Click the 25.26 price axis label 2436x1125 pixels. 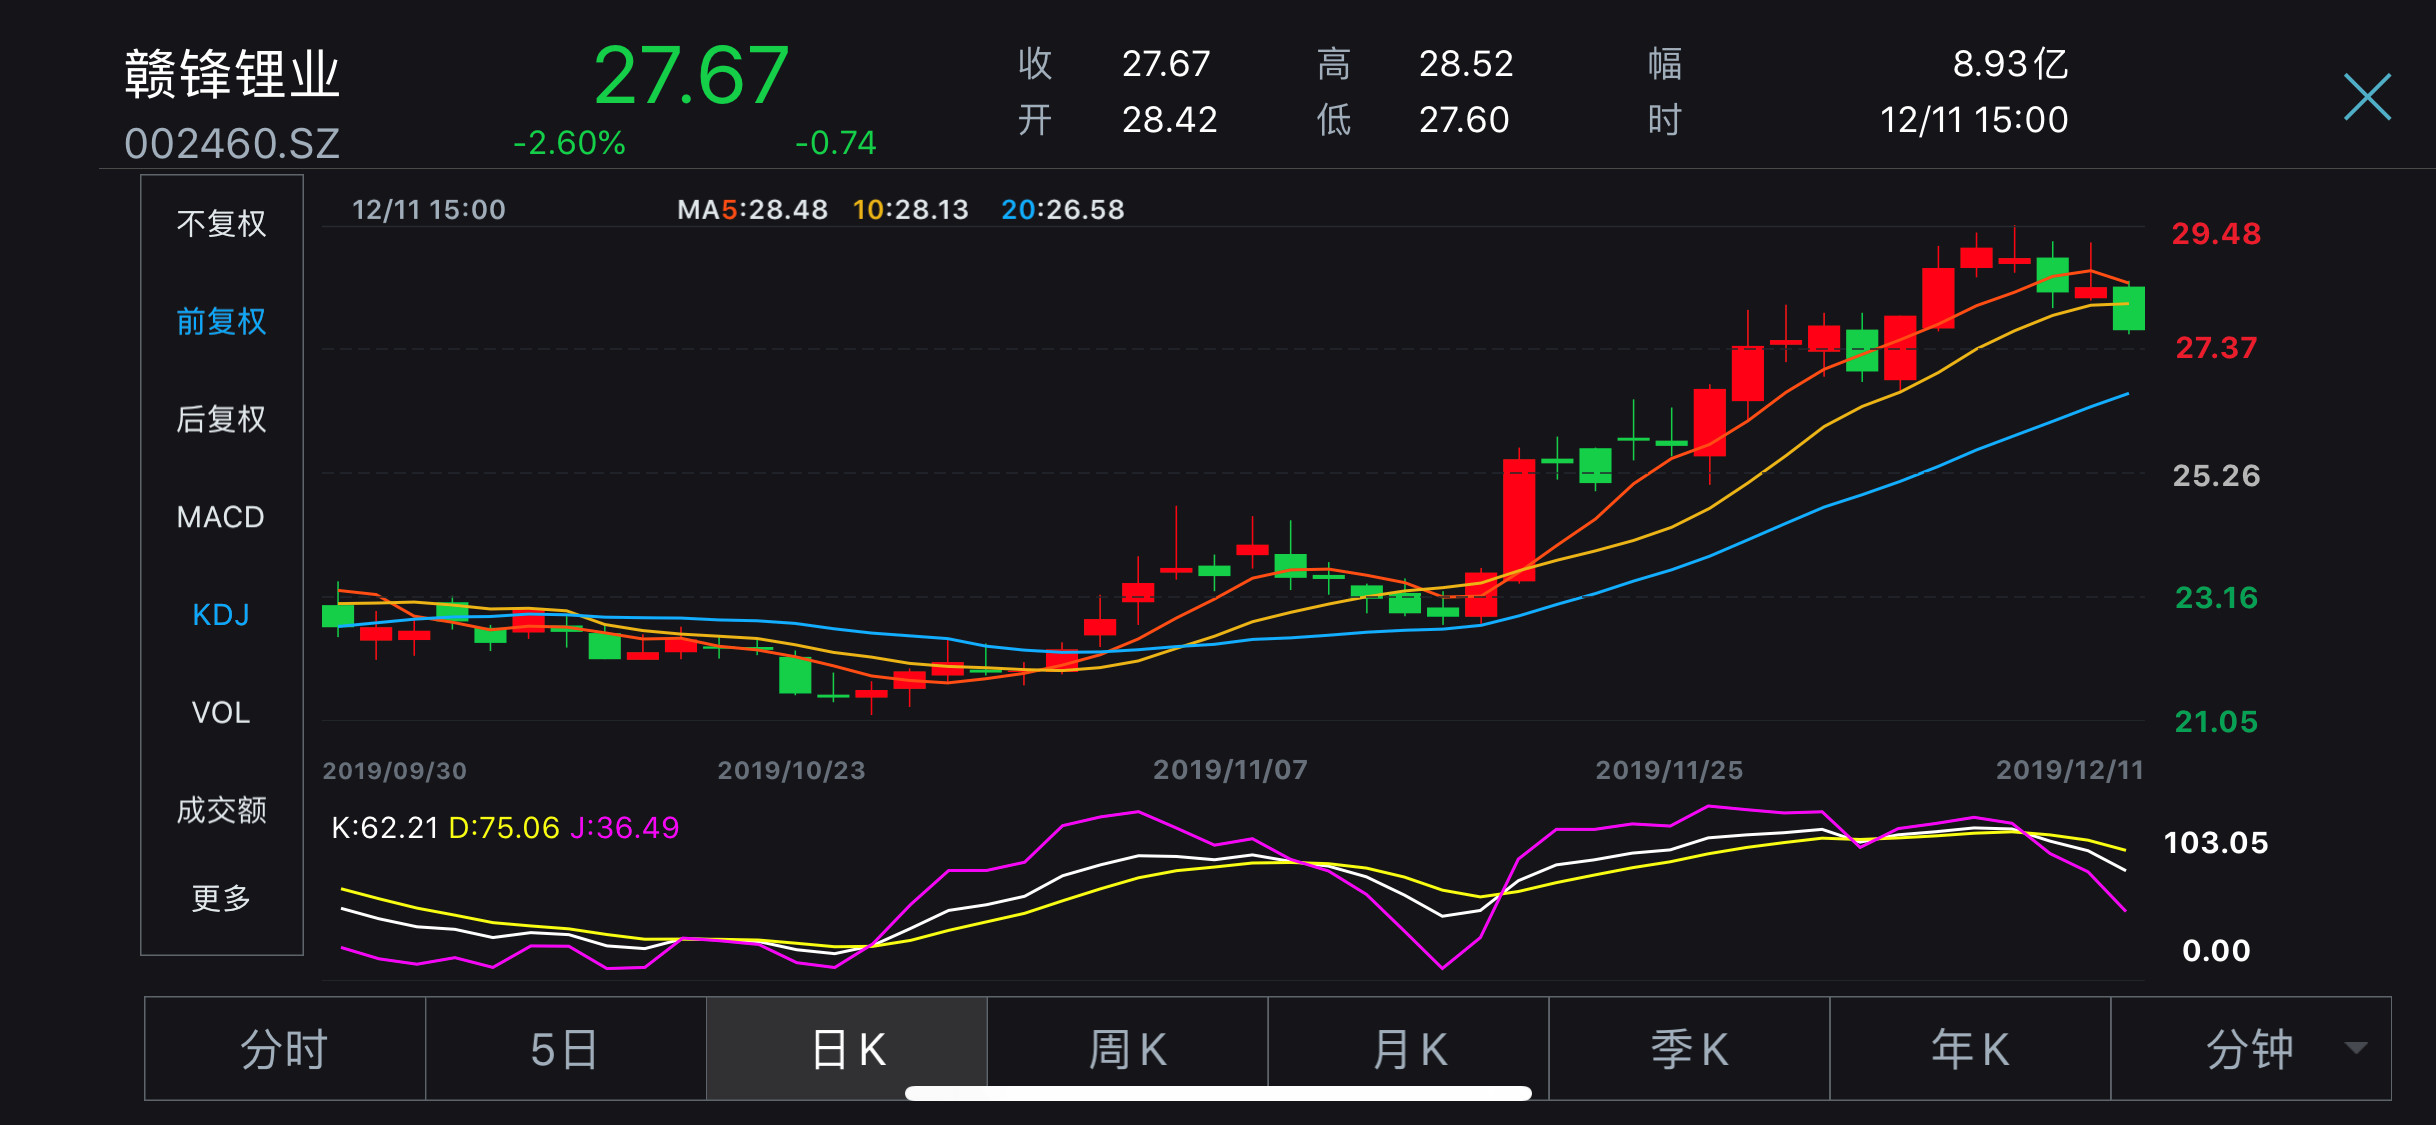pyautogui.click(x=2216, y=476)
